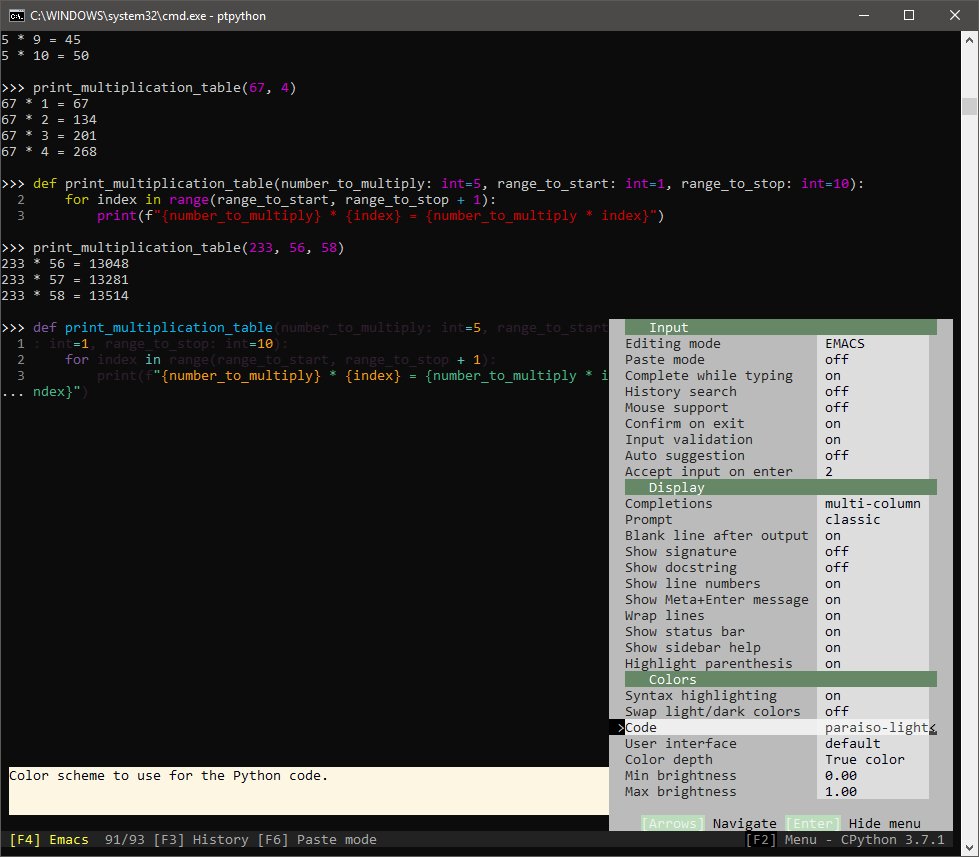This screenshot has height=857, width=979.
Task: Adjust Max brightness 1.00 value
Action: [840, 791]
